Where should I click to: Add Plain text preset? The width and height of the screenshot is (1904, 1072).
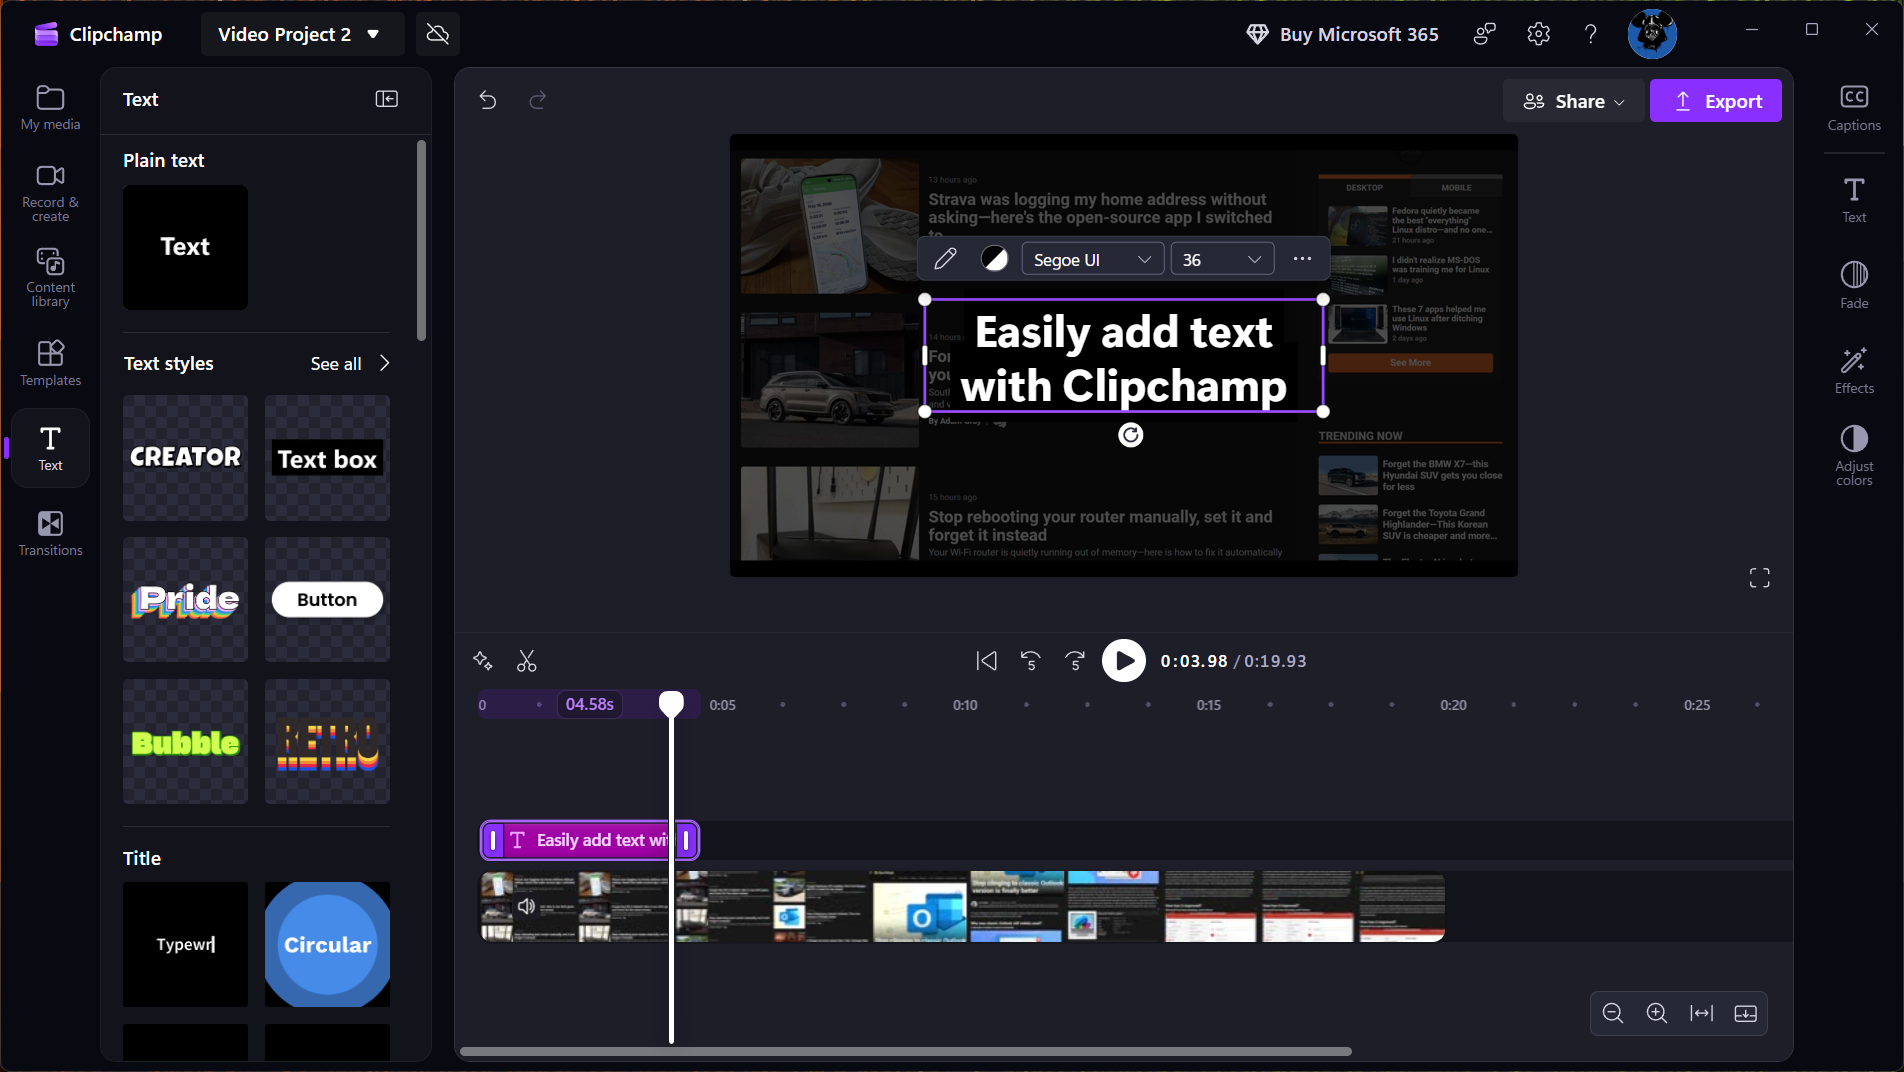[185, 247]
